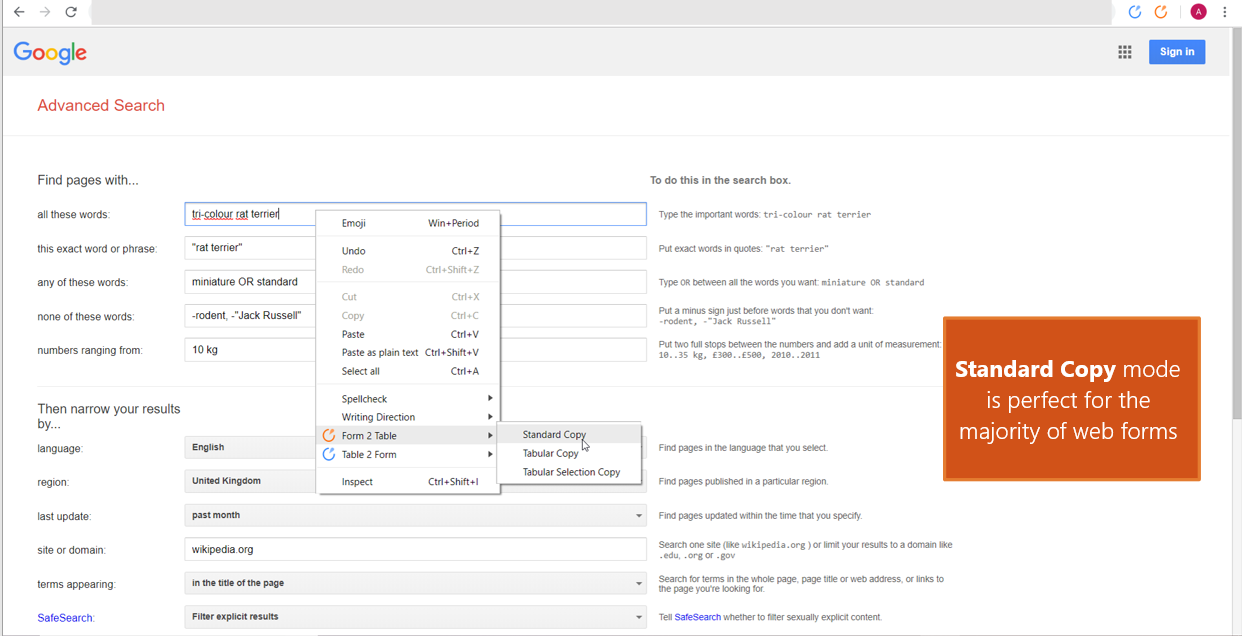Viewport: 1242px width, 636px height.
Task: Click the Google logo
Action: [50, 53]
